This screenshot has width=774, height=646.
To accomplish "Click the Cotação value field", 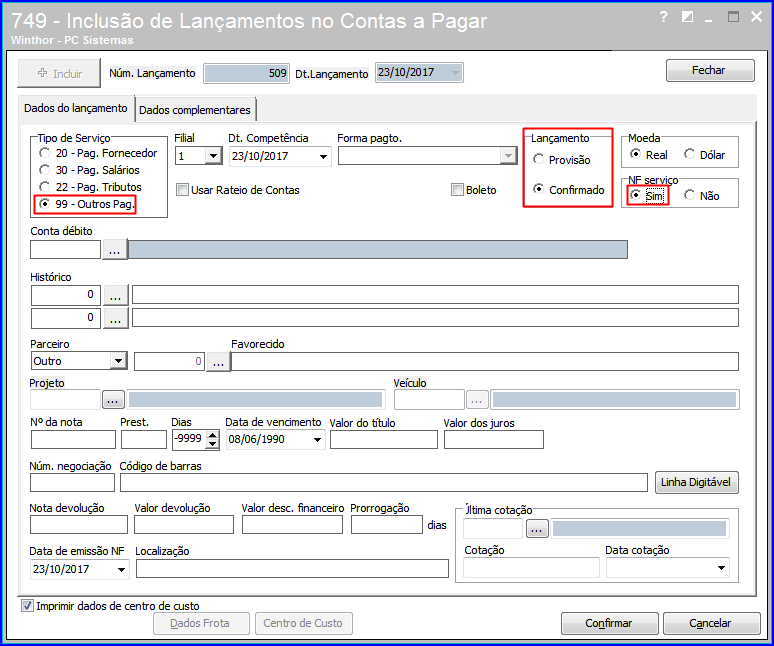I will pyautogui.click(x=531, y=568).
